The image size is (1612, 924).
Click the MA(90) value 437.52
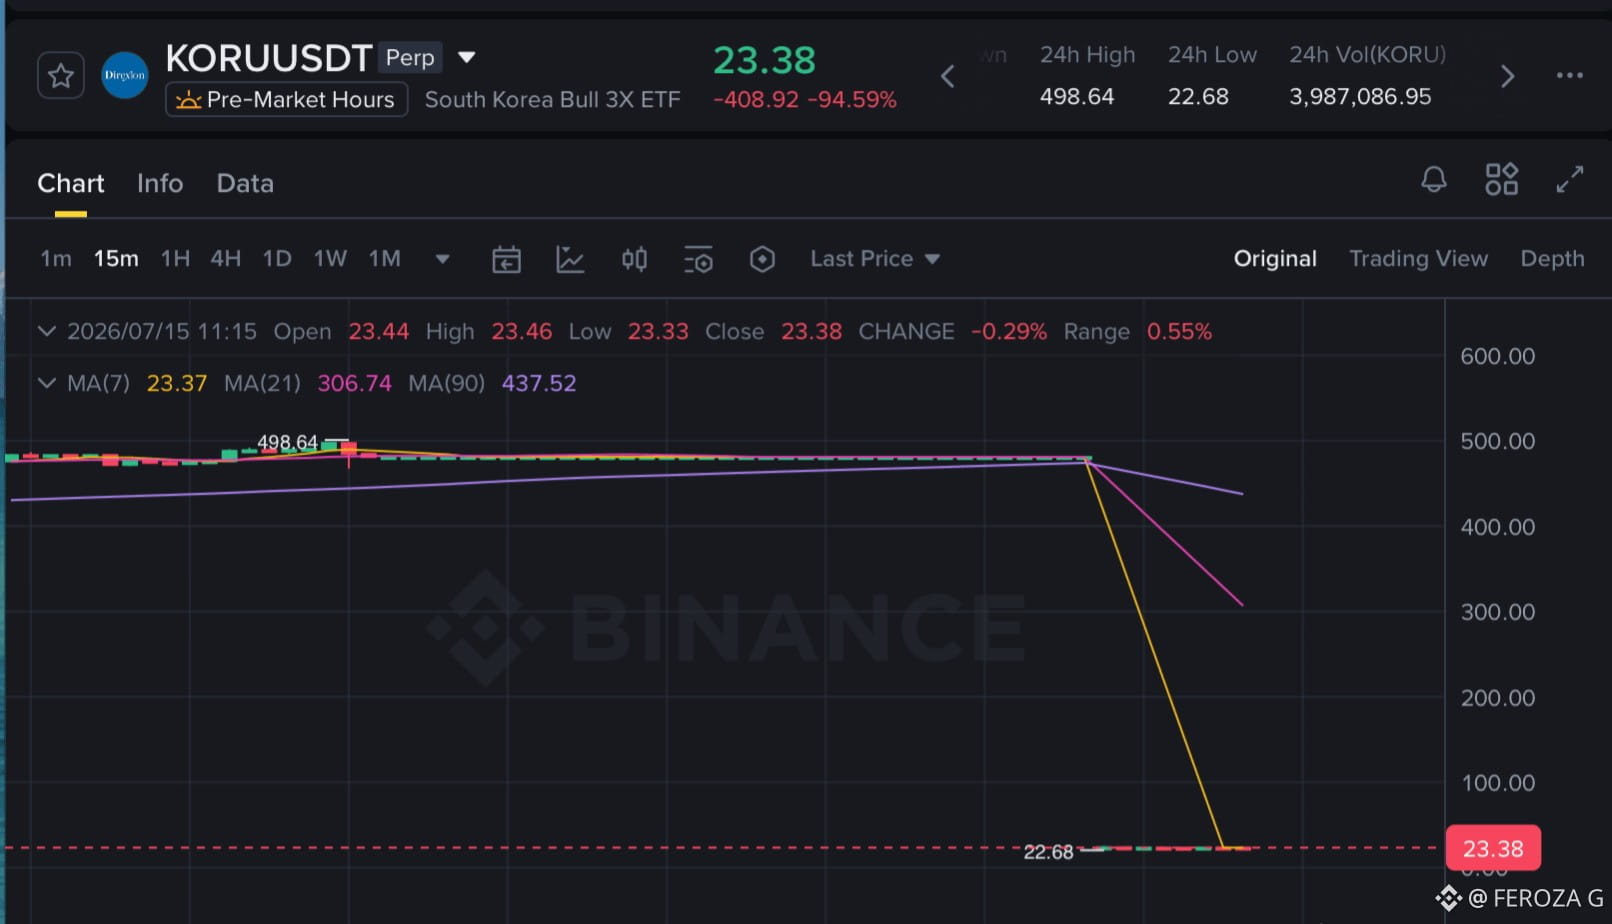pyautogui.click(x=539, y=384)
